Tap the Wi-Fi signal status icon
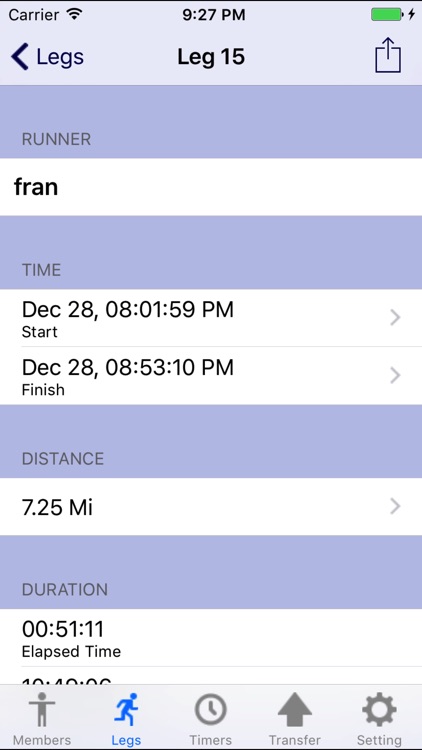The image size is (422, 750). click(74, 14)
